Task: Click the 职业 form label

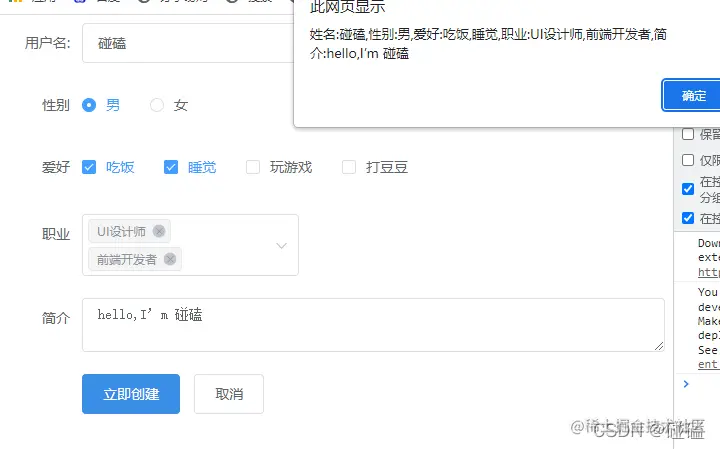Action: (56, 234)
